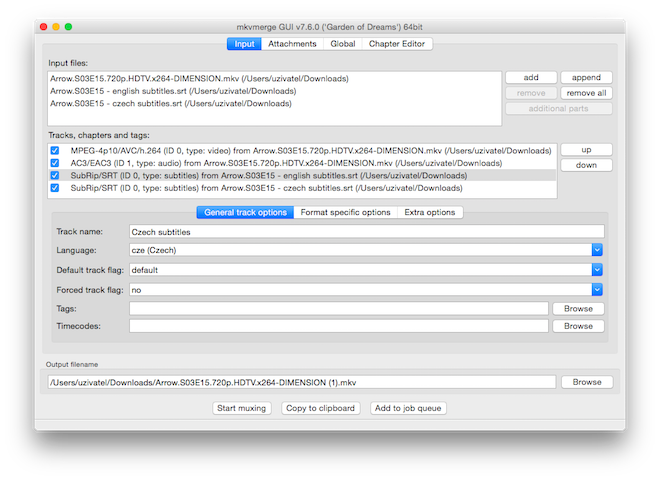Switch to the Global tab
The height and width of the screenshot is (480, 660).
343,44
